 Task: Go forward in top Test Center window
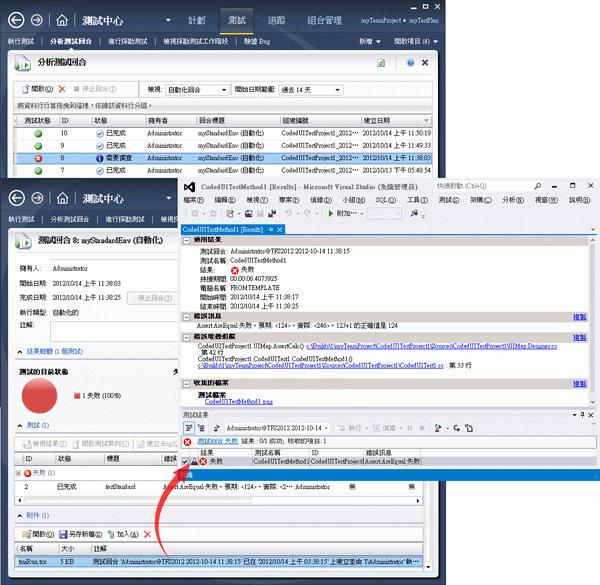(x=37, y=20)
